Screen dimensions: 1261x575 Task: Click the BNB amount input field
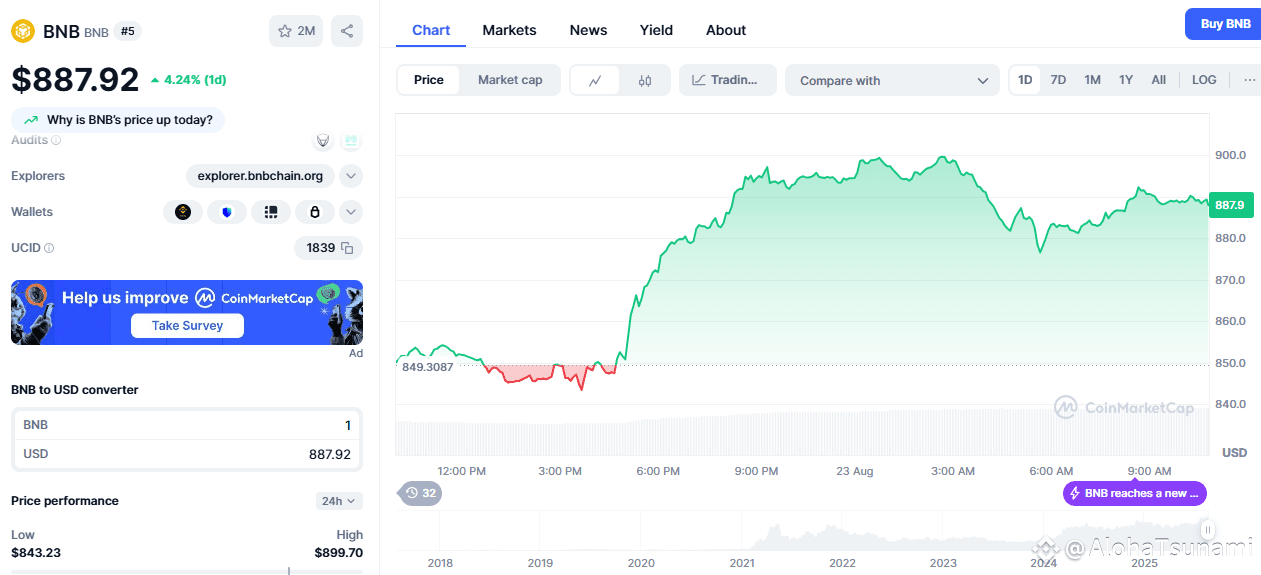187,425
